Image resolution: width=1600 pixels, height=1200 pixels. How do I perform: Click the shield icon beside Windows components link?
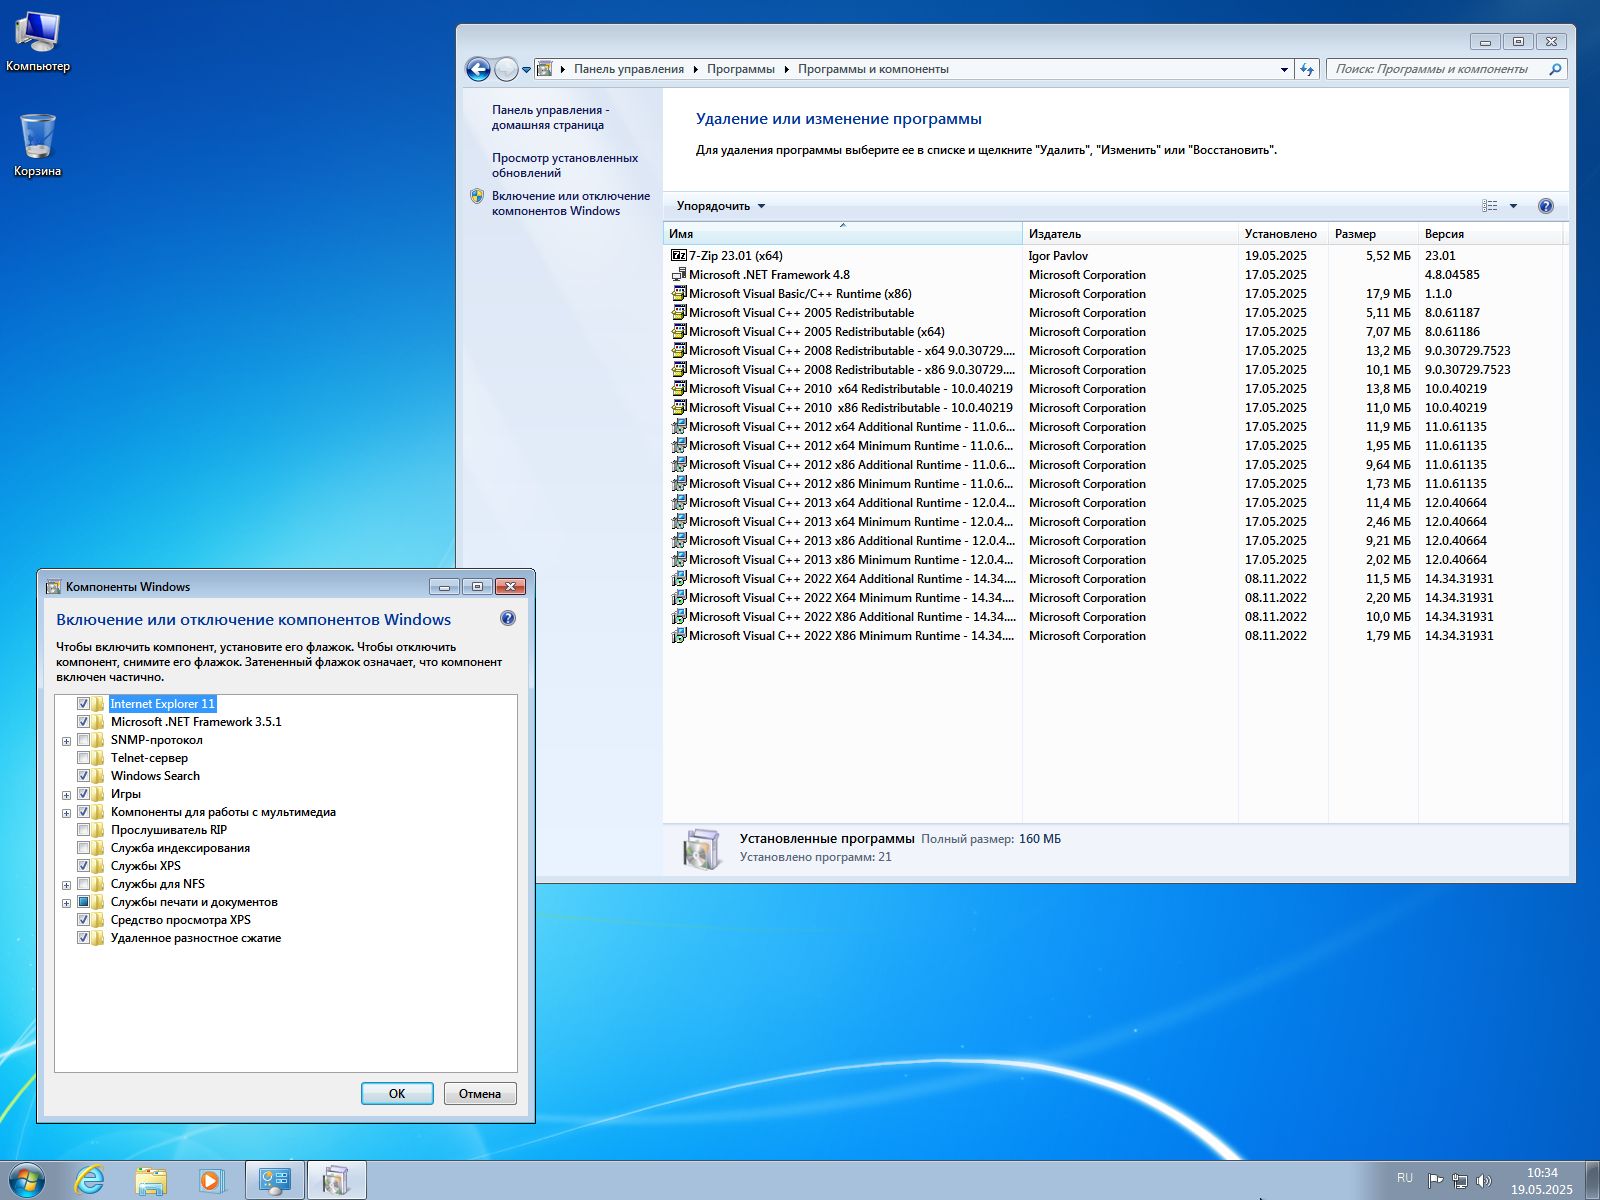[477, 196]
